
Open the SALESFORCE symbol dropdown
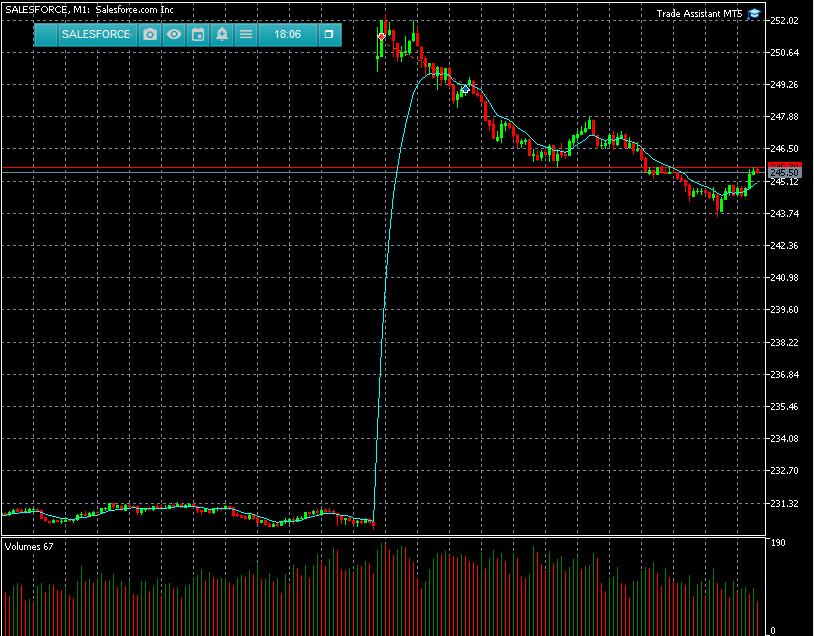coord(98,34)
